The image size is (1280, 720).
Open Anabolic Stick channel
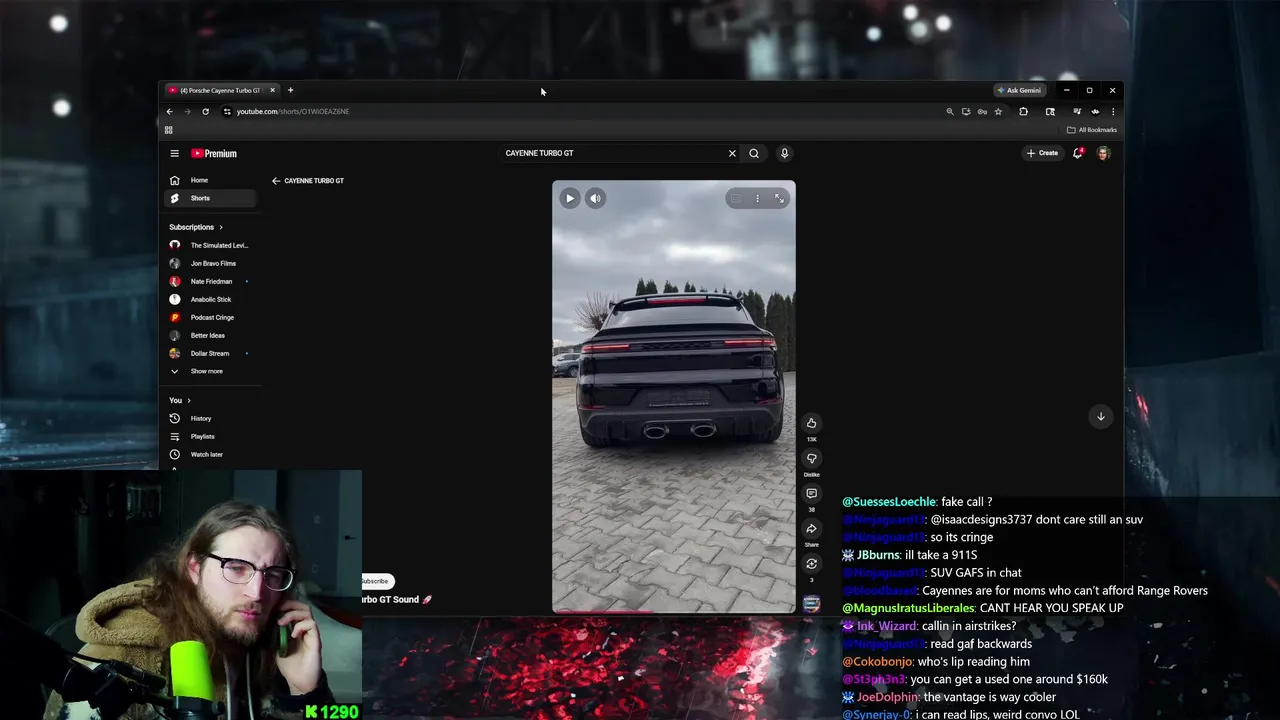(x=212, y=299)
